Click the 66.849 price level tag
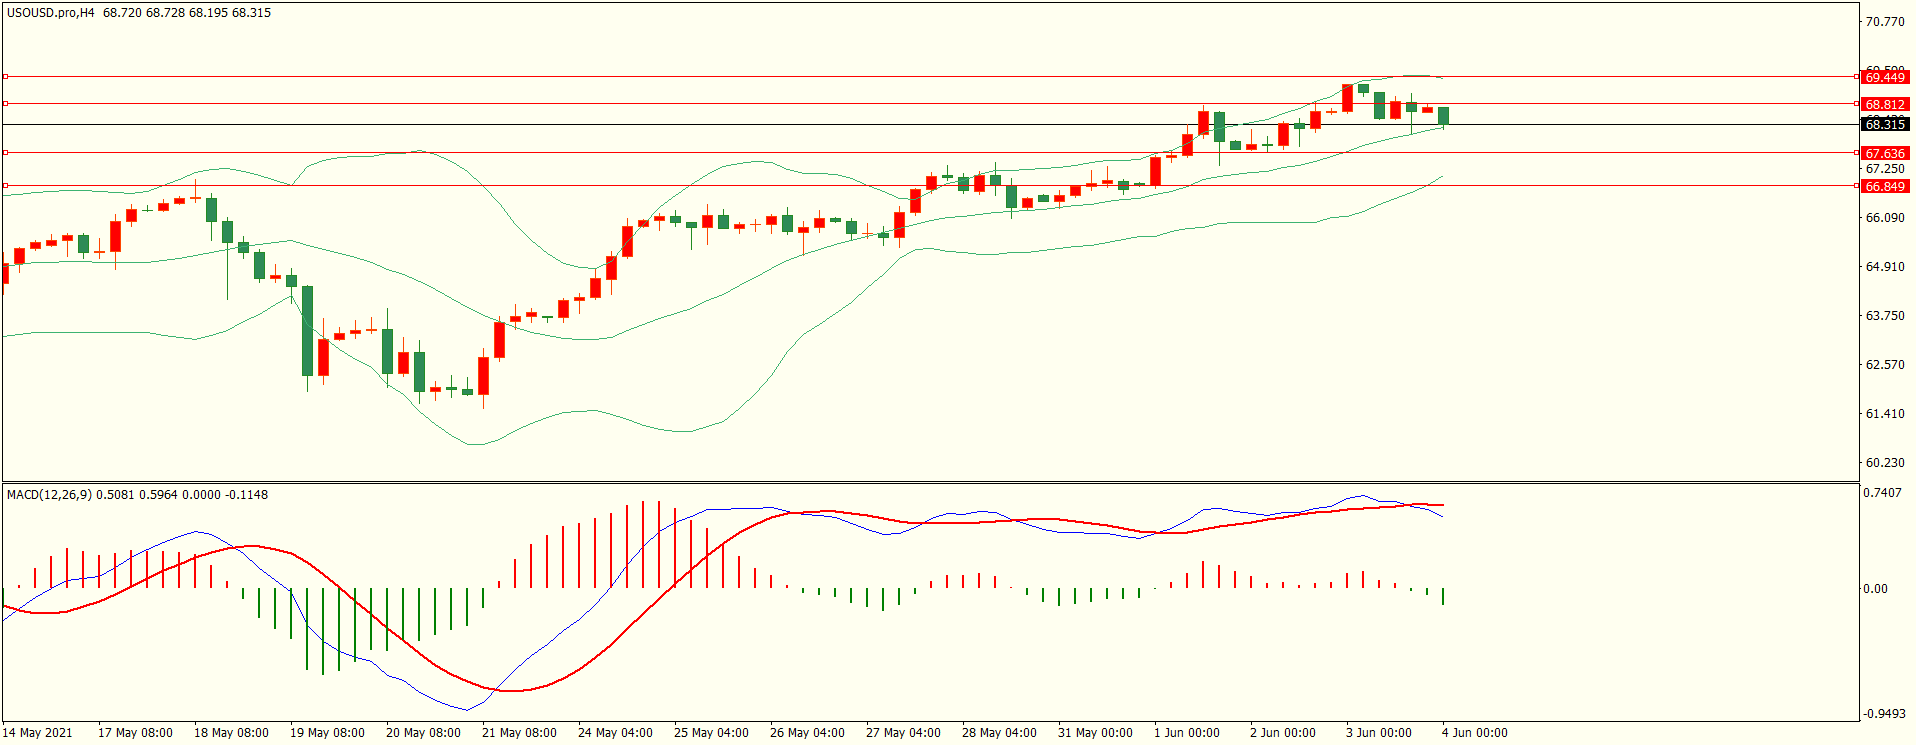The image size is (1916, 745). click(x=1884, y=186)
